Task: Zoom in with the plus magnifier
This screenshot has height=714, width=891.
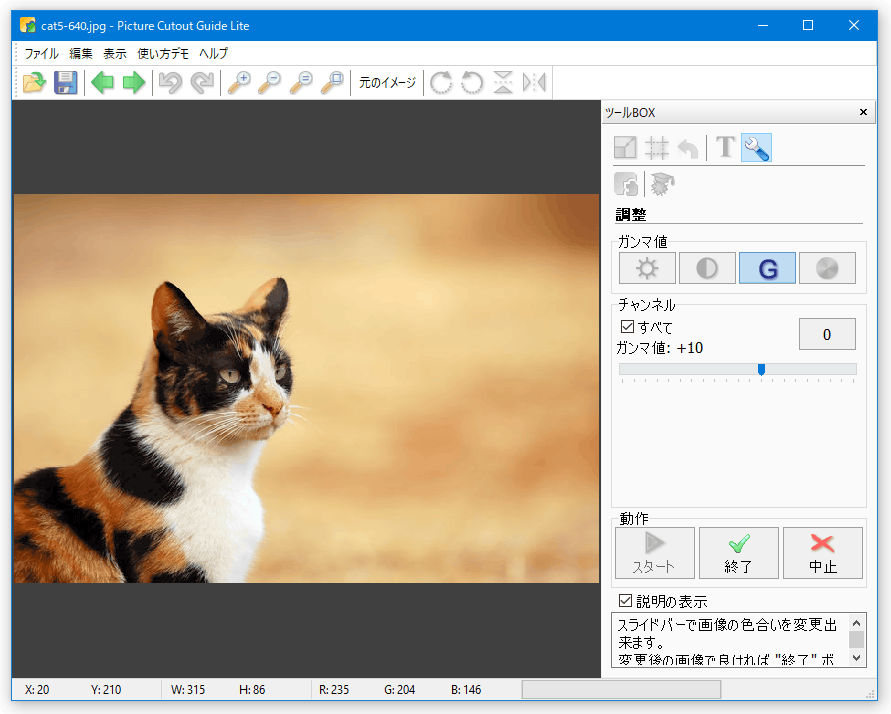Action: (x=239, y=82)
